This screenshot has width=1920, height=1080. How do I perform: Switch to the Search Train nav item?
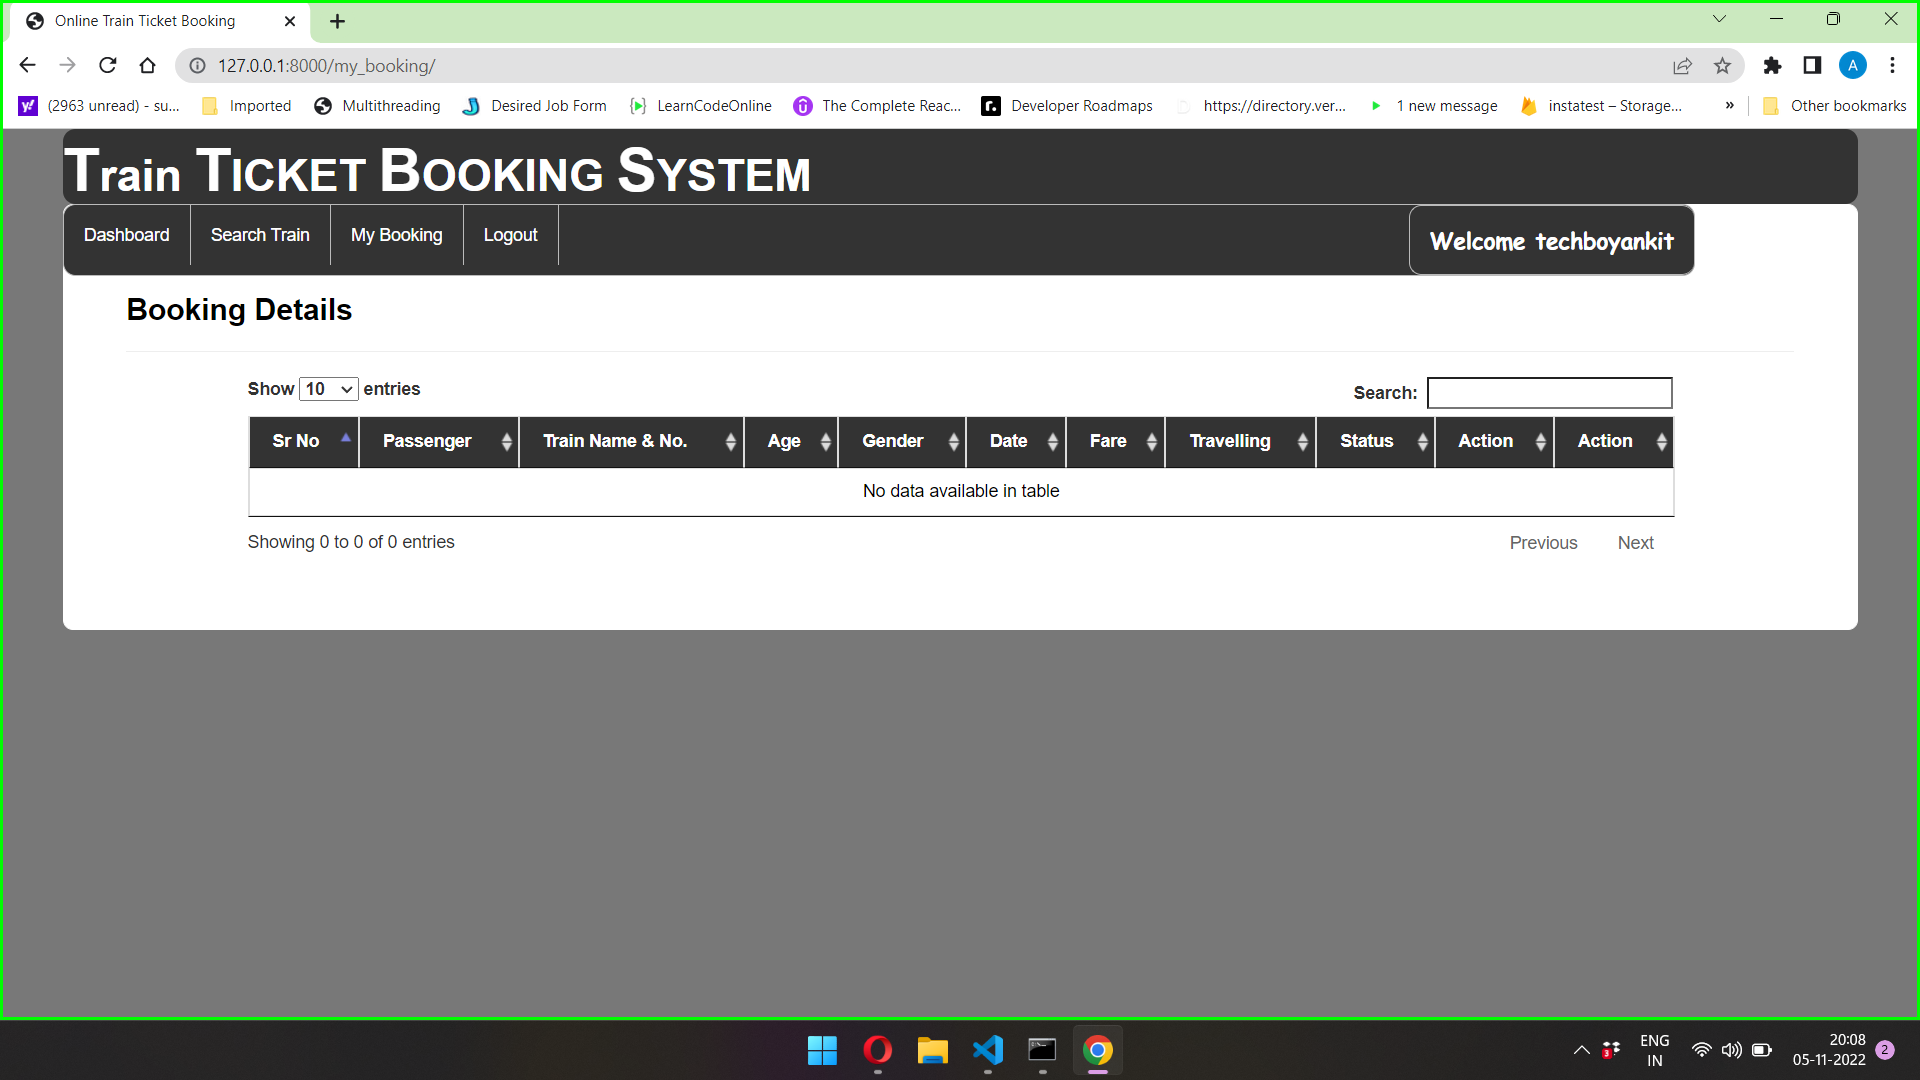pos(259,235)
